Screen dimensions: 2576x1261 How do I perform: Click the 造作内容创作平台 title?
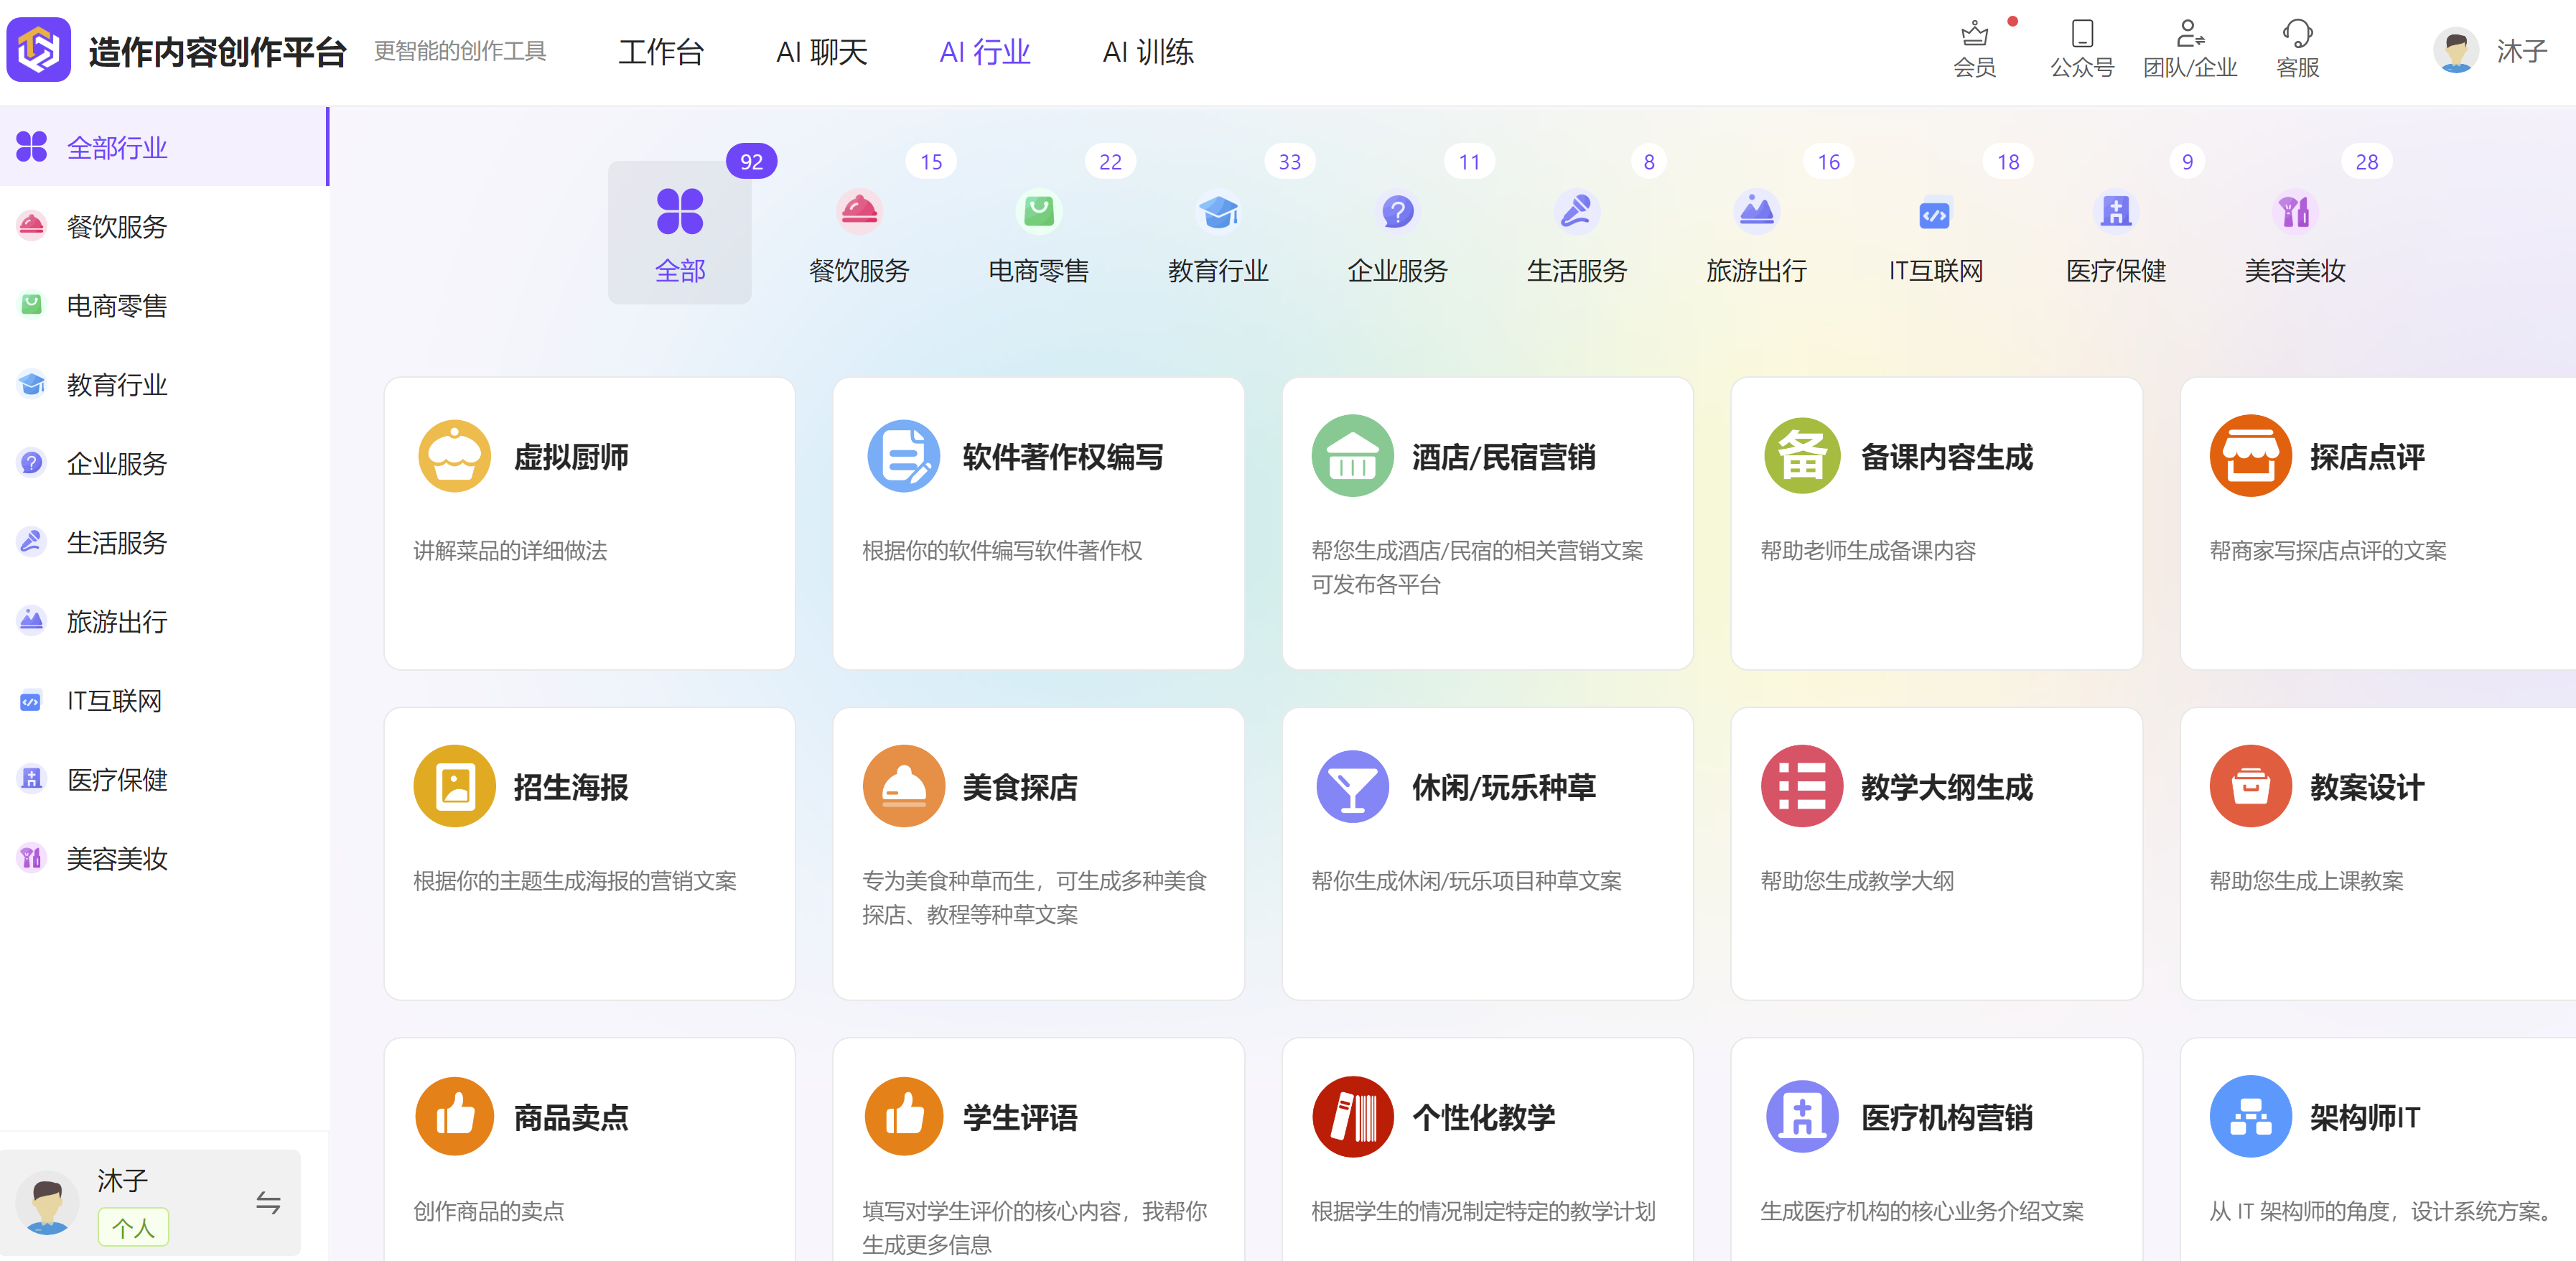(x=217, y=51)
